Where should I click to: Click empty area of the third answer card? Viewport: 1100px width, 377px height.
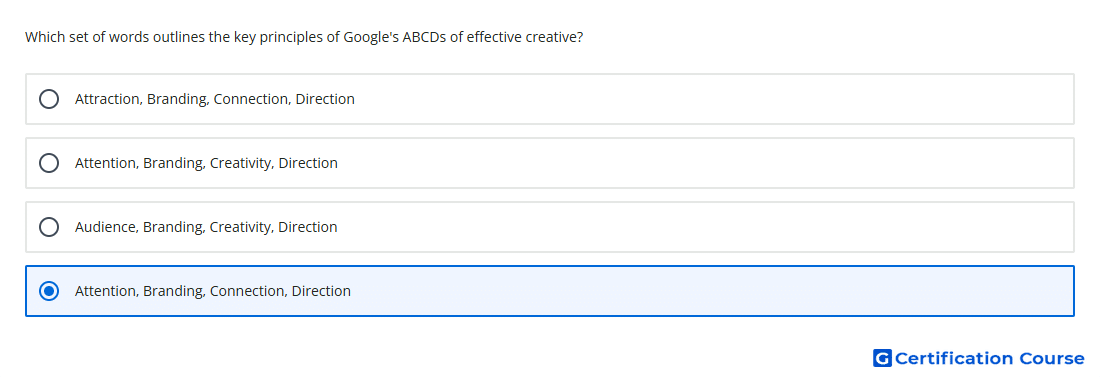point(702,227)
